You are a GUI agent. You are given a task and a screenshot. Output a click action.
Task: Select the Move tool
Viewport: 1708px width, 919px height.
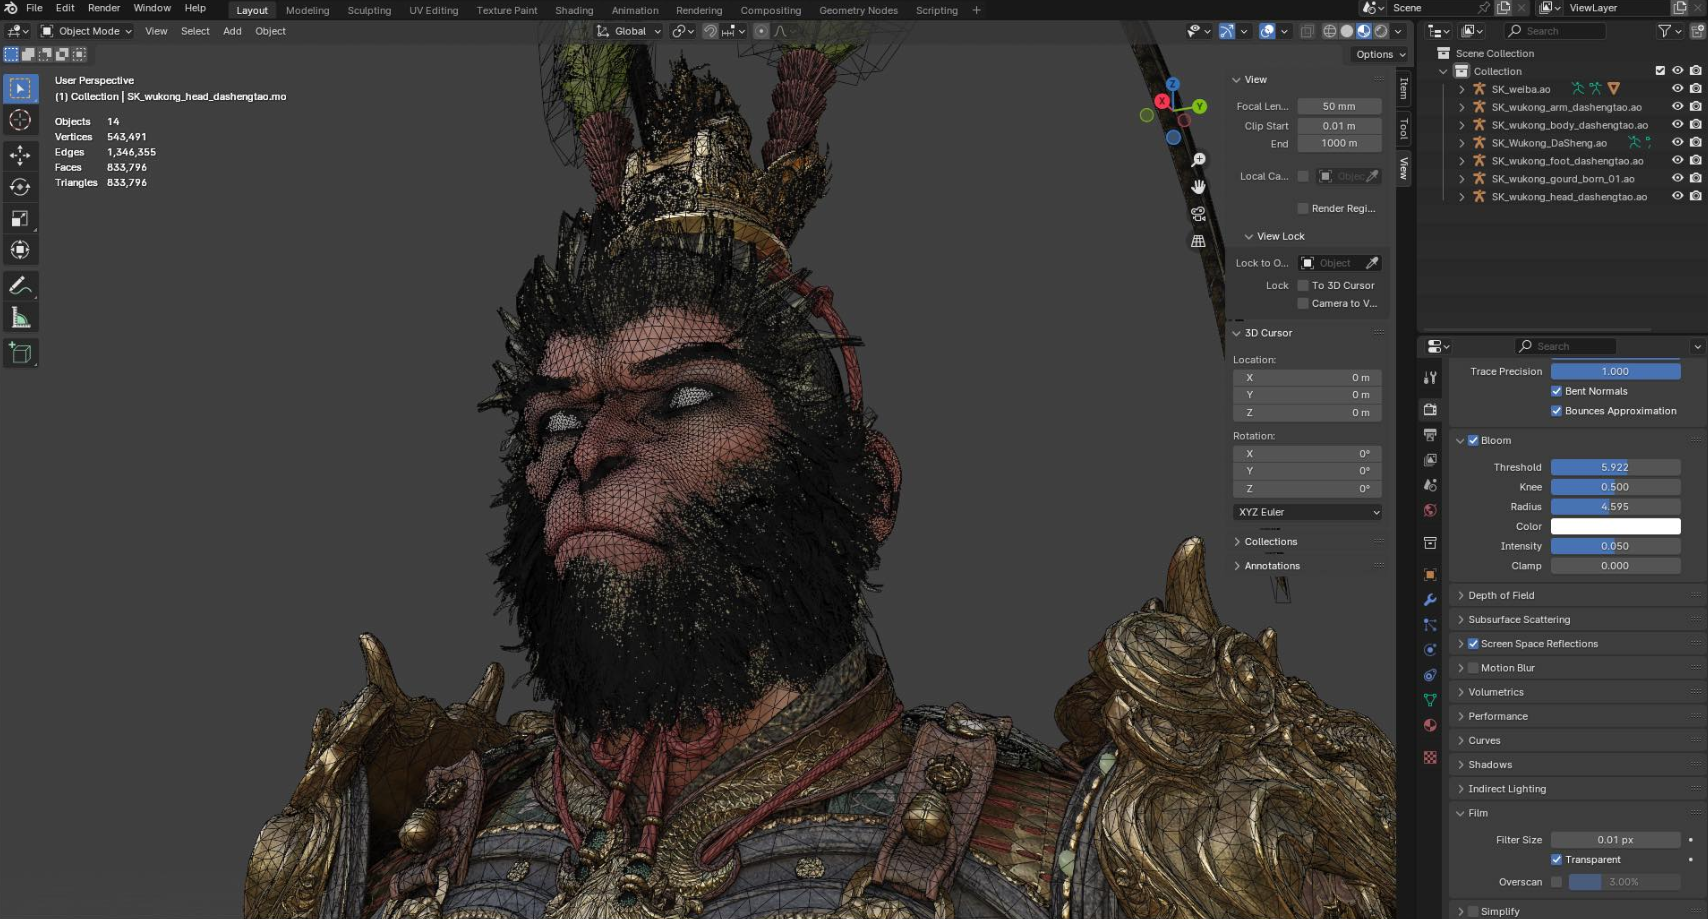pos(20,155)
